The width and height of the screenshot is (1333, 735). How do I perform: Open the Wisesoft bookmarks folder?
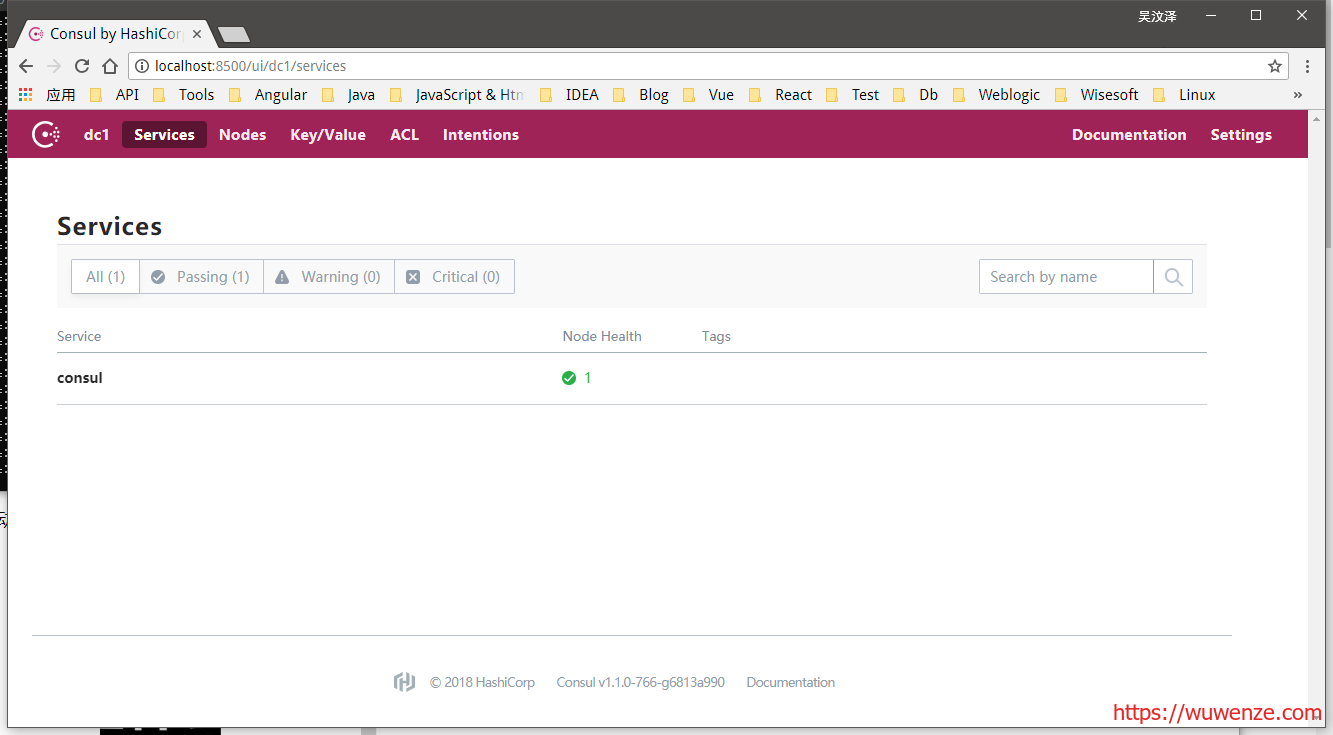coord(1096,95)
